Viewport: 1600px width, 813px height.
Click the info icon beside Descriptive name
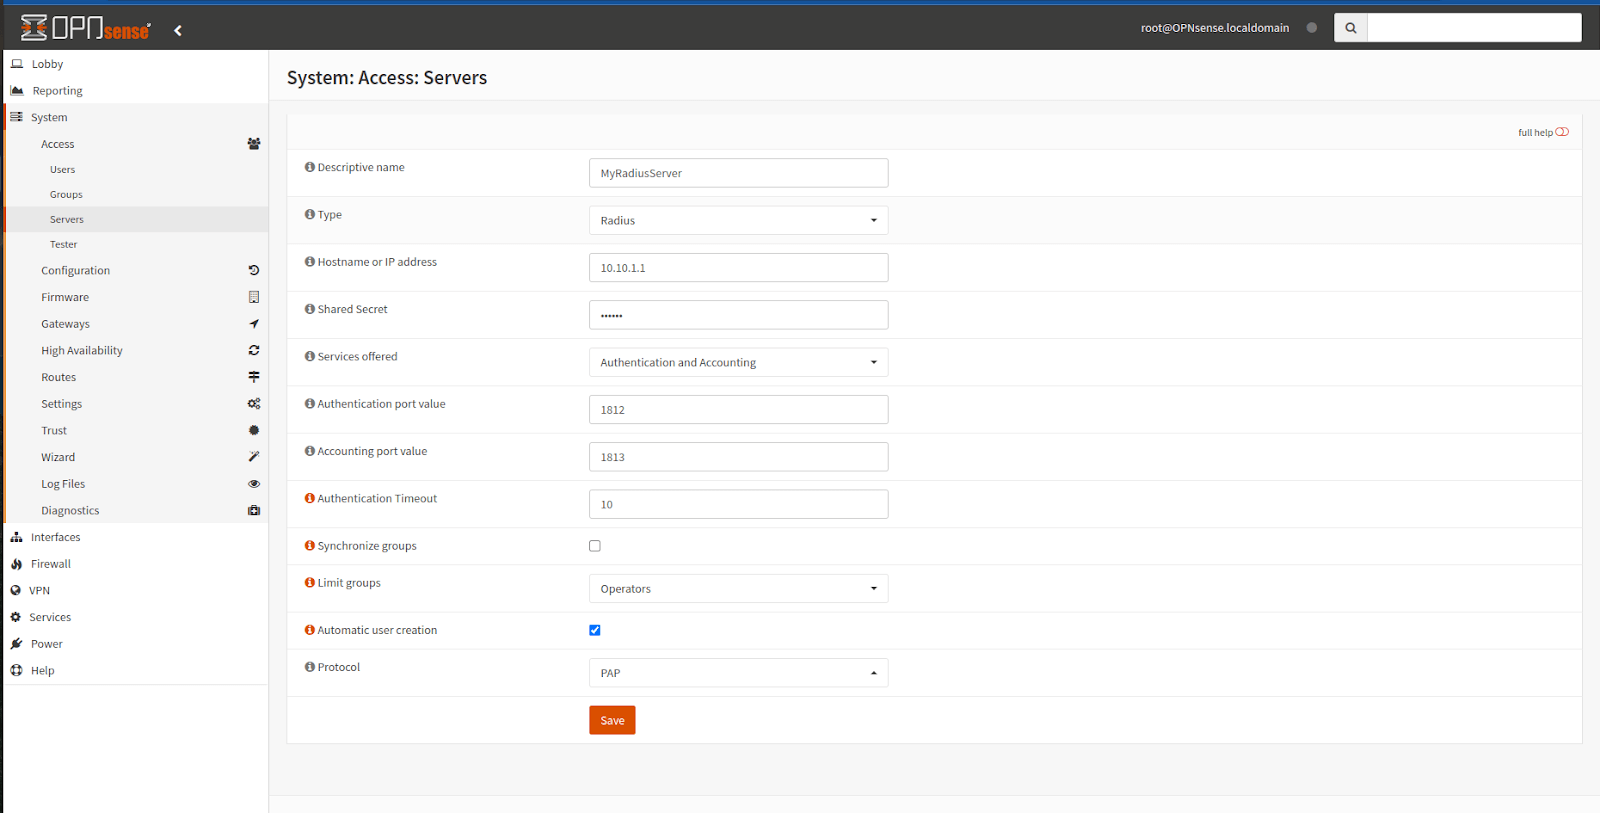click(310, 167)
